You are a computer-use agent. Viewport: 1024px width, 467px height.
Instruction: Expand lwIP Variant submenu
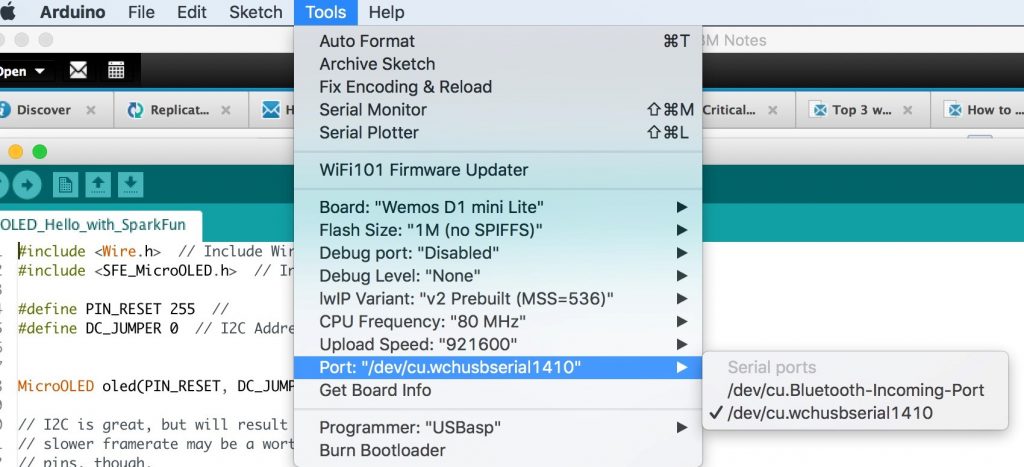pos(498,298)
